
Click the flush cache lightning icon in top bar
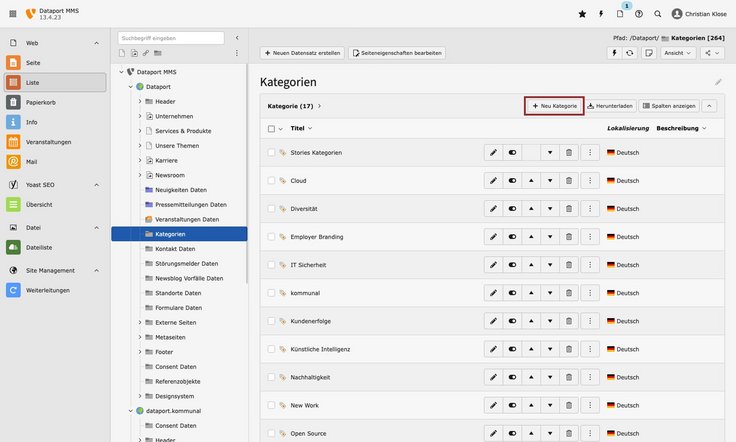tap(601, 14)
